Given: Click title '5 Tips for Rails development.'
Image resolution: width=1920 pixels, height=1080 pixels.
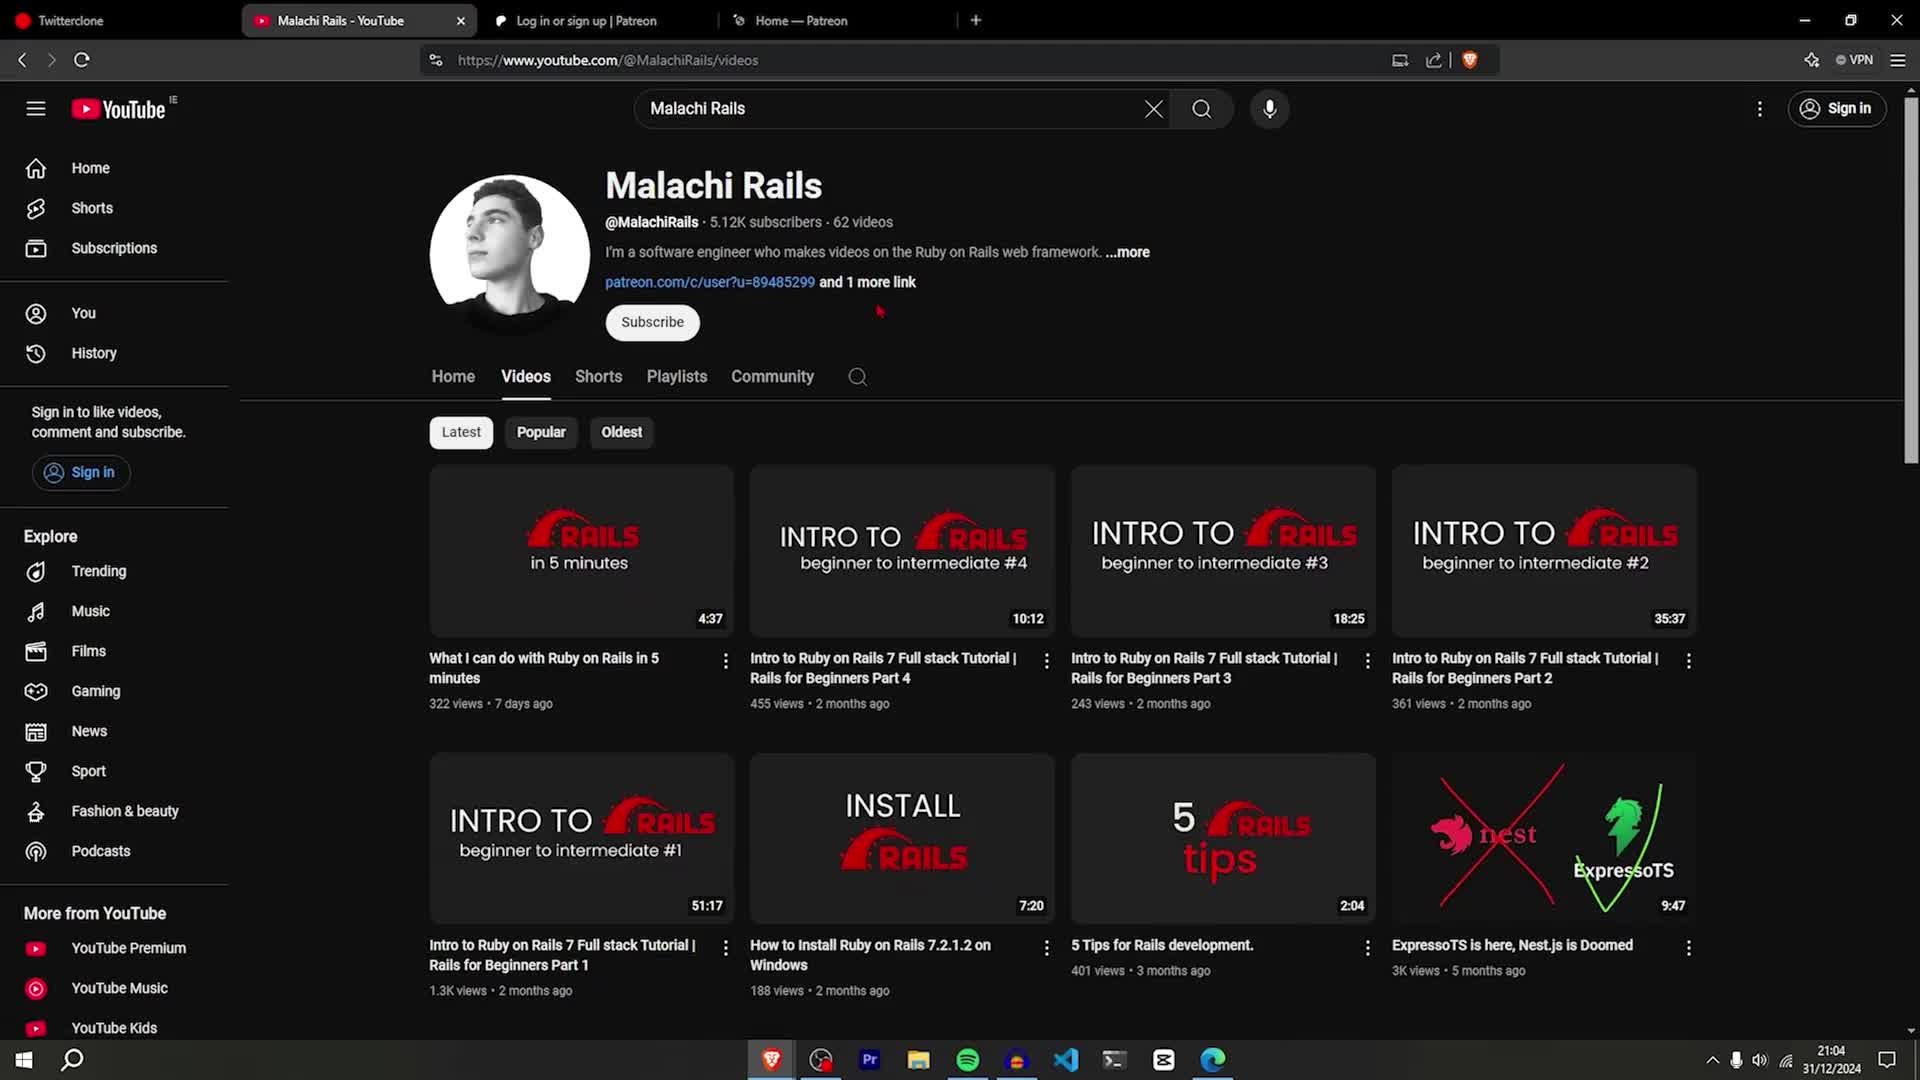Looking at the screenshot, I should click(1162, 945).
